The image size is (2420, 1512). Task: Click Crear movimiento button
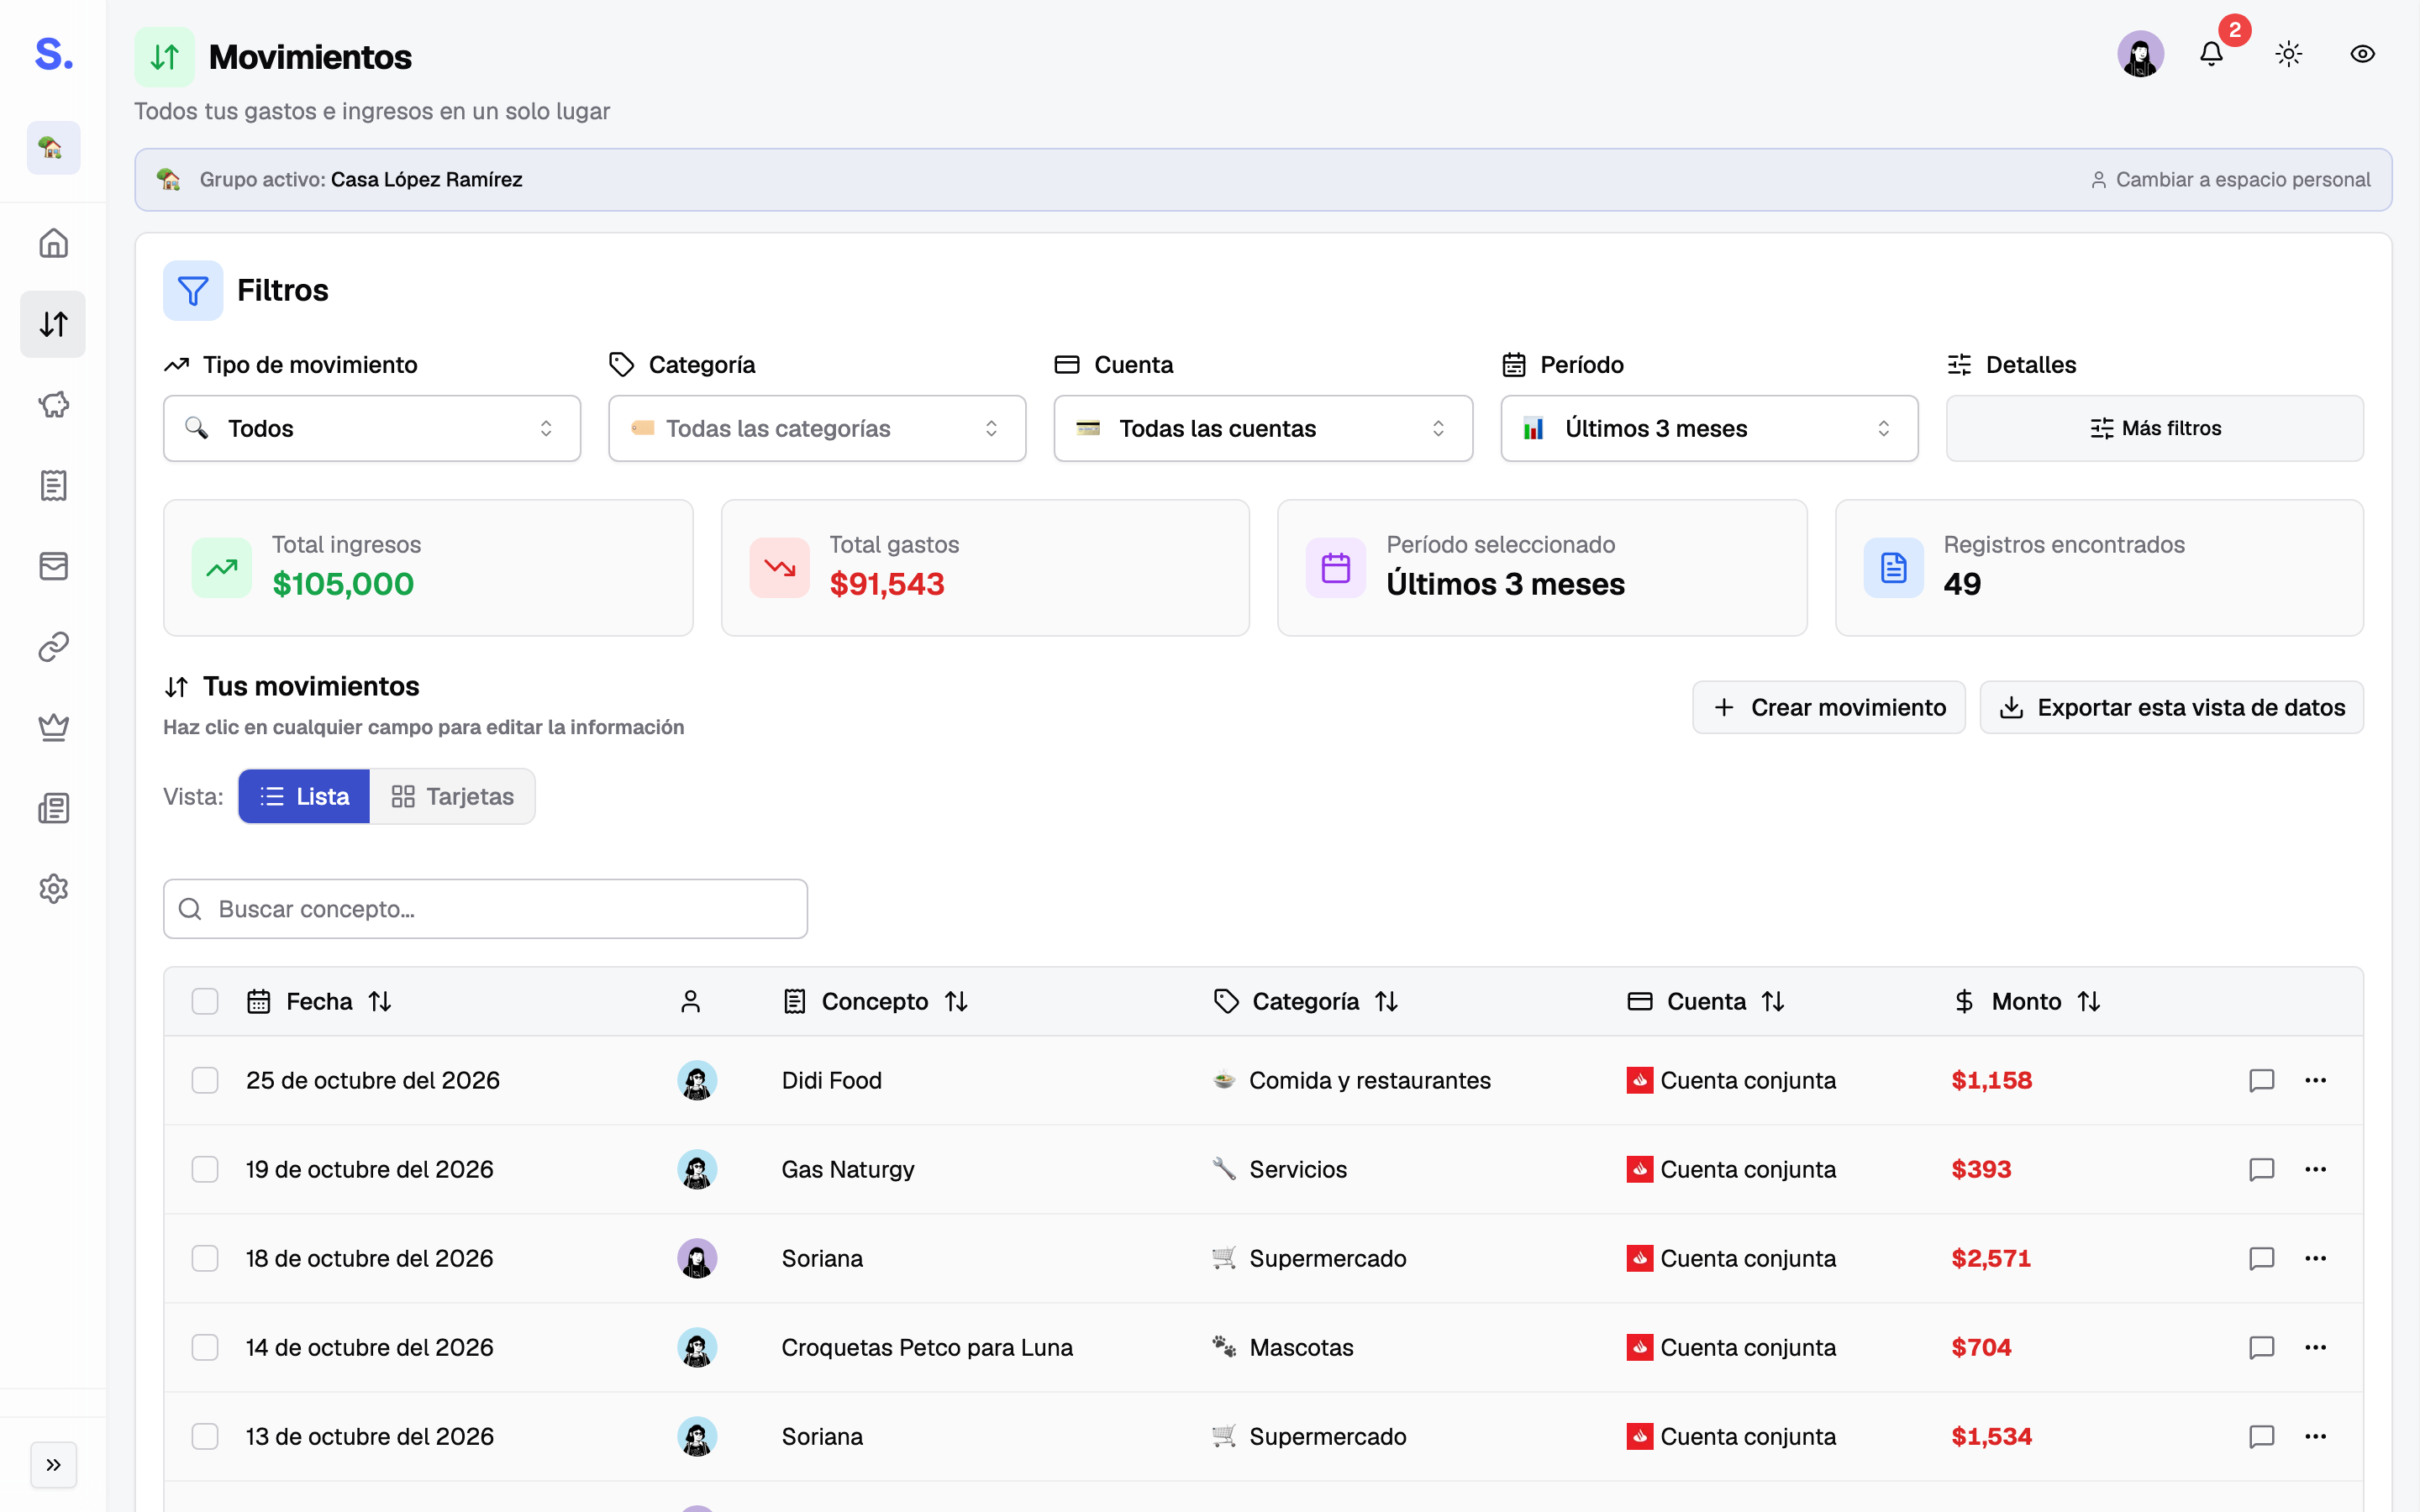pyautogui.click(x=1828, y=707)
